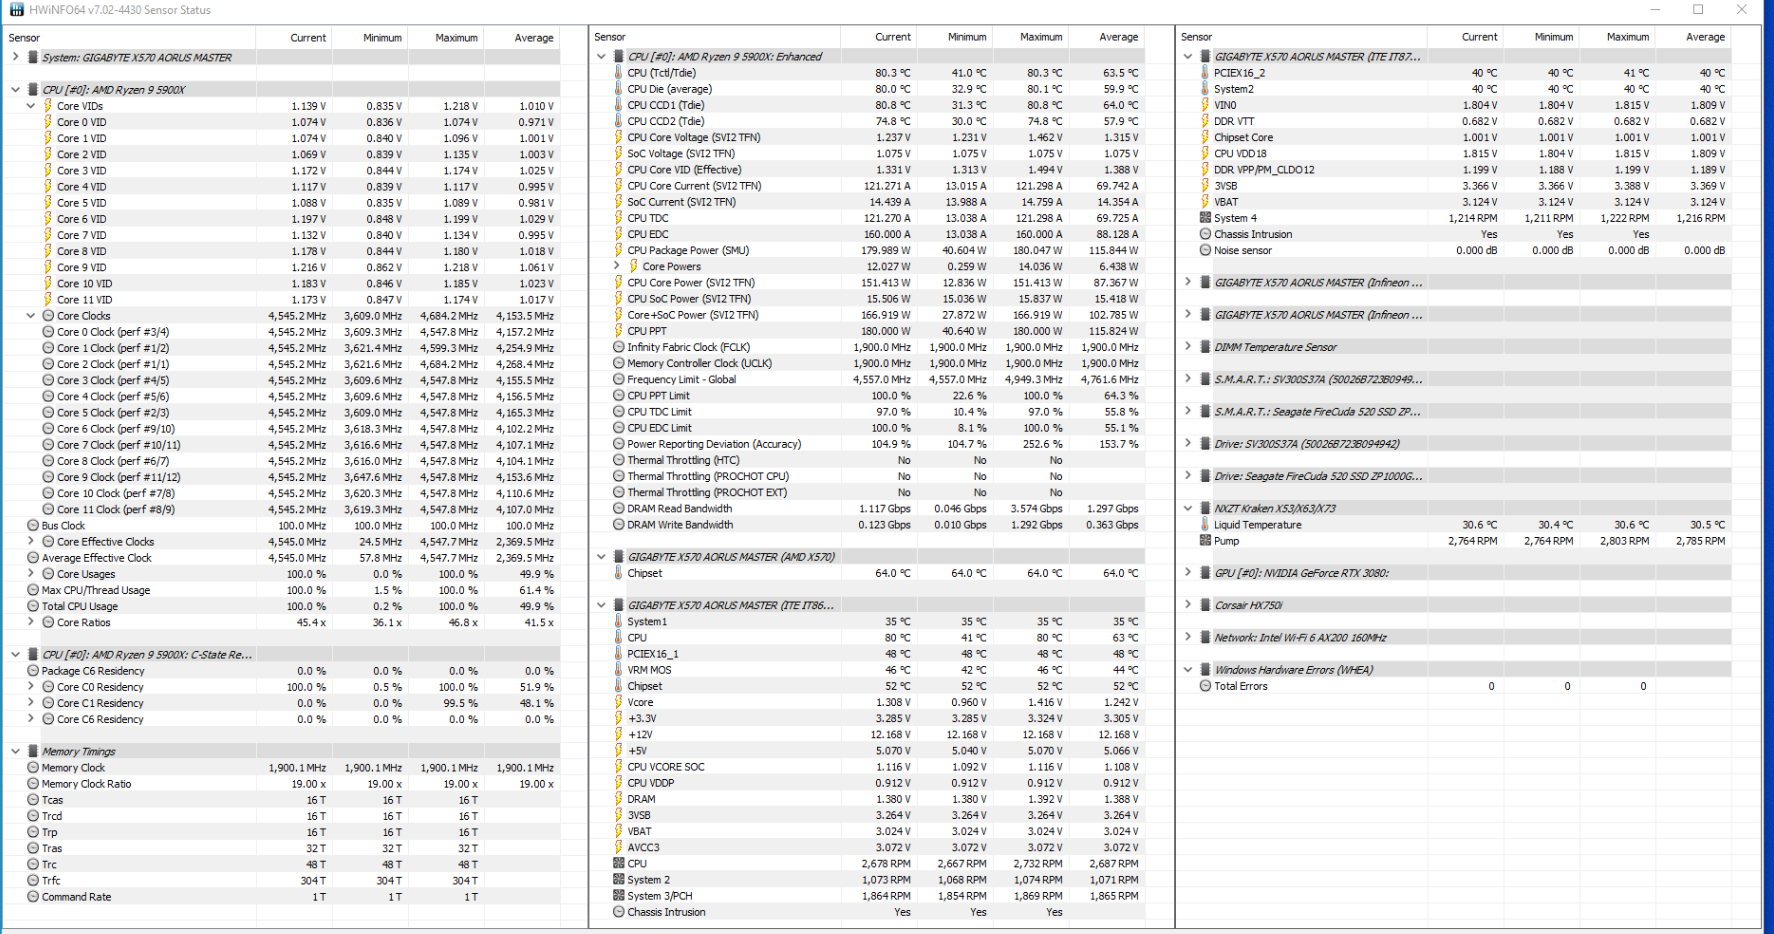Collapse the Memory Timings group
The height and width of the screenshot is (934, 1774).
[x=16, y=751]
